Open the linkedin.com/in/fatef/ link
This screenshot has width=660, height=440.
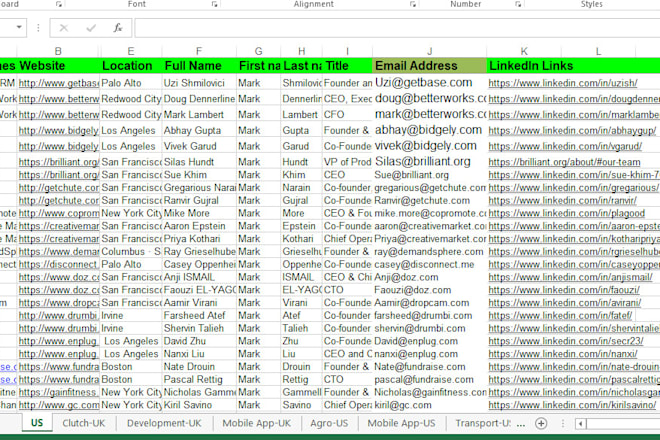tap(560, 316)
